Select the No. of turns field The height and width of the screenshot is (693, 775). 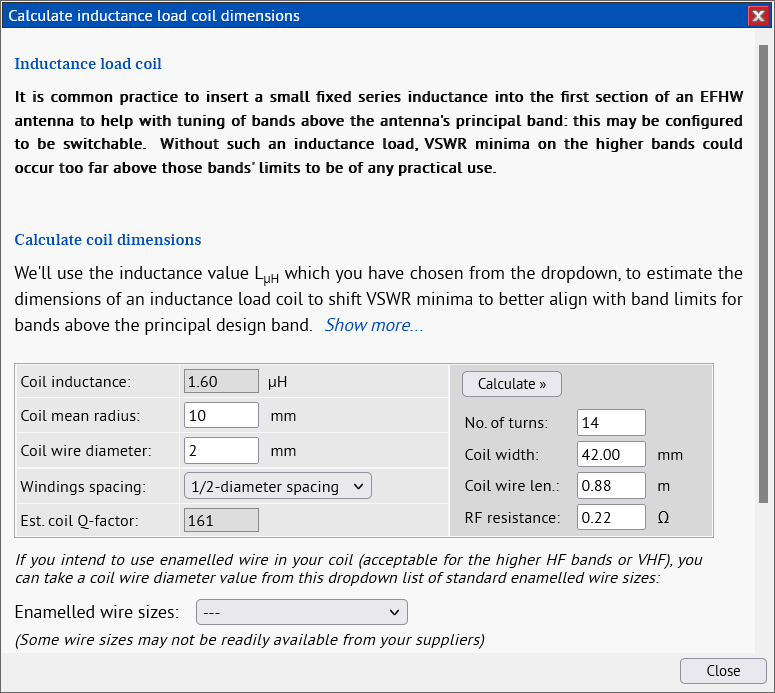[610, 423]
